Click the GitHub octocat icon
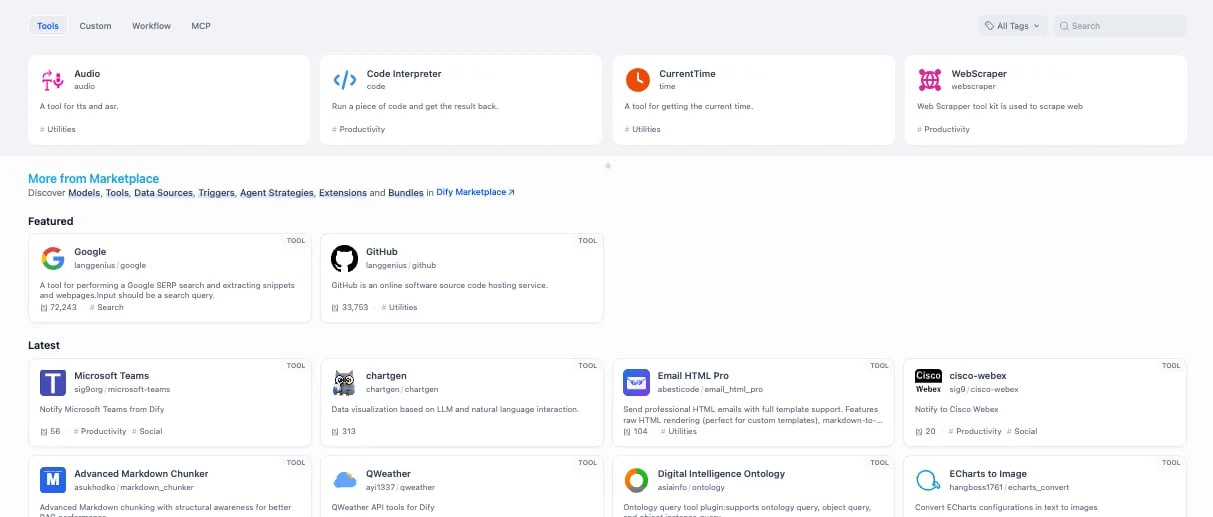Viewport: 1213px width, 517px height. (345, 259)
